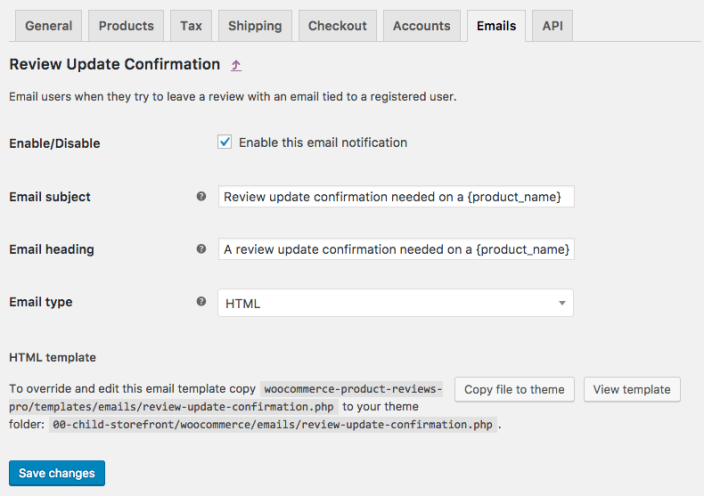Screen dimensions: 704x496
Task: Open the Products tab
Action: (x=126, y=26)
